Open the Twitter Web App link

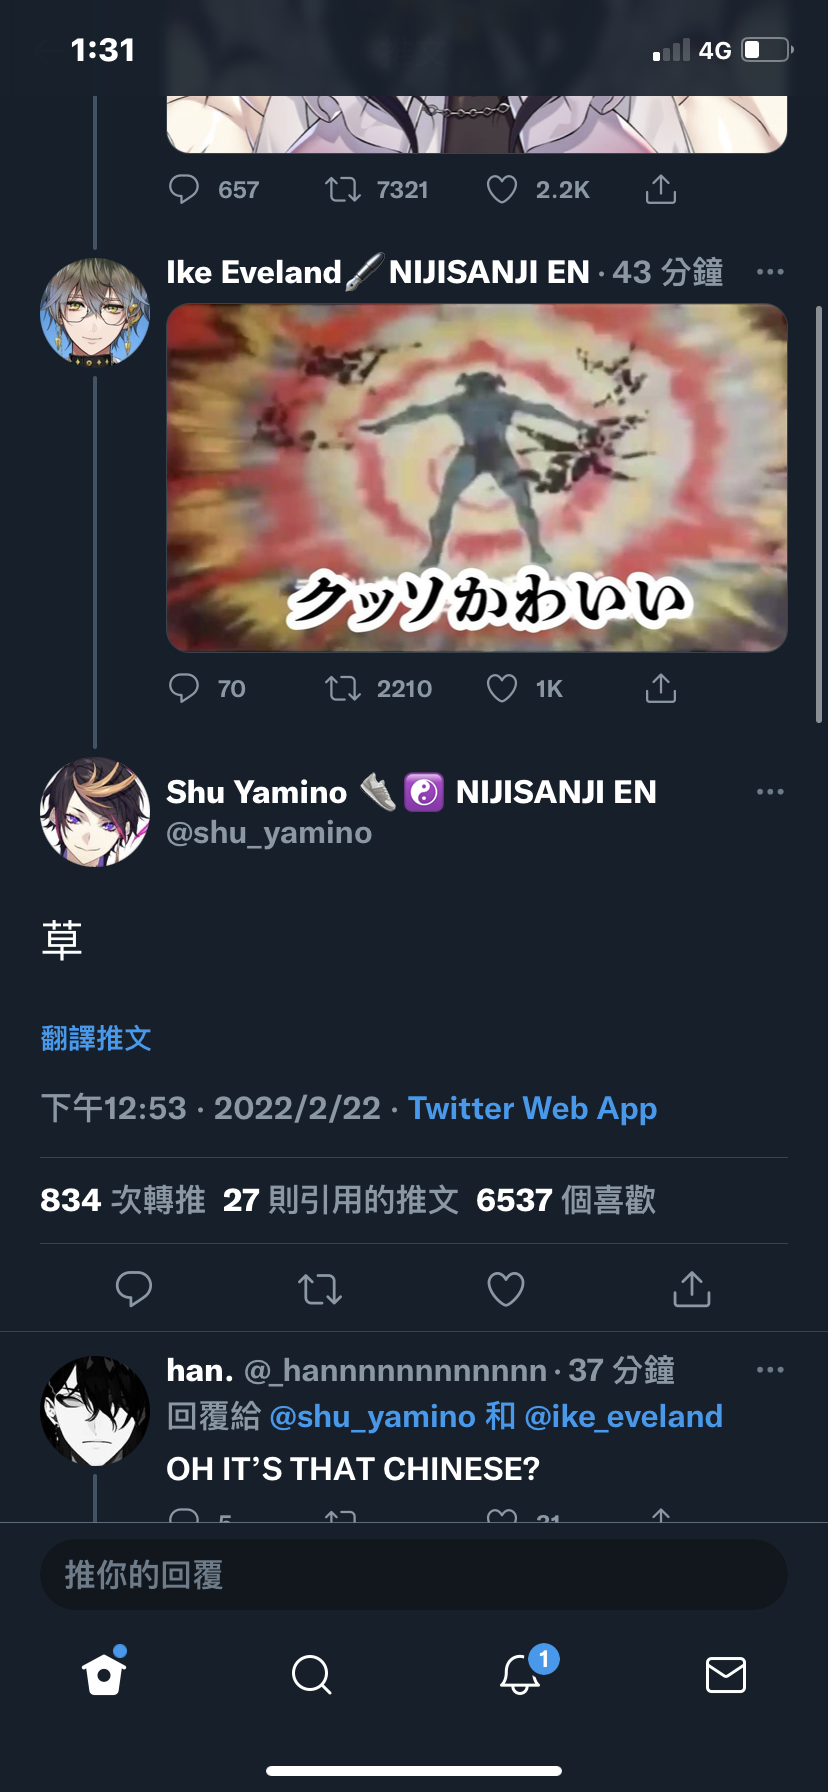(532, 1108)
